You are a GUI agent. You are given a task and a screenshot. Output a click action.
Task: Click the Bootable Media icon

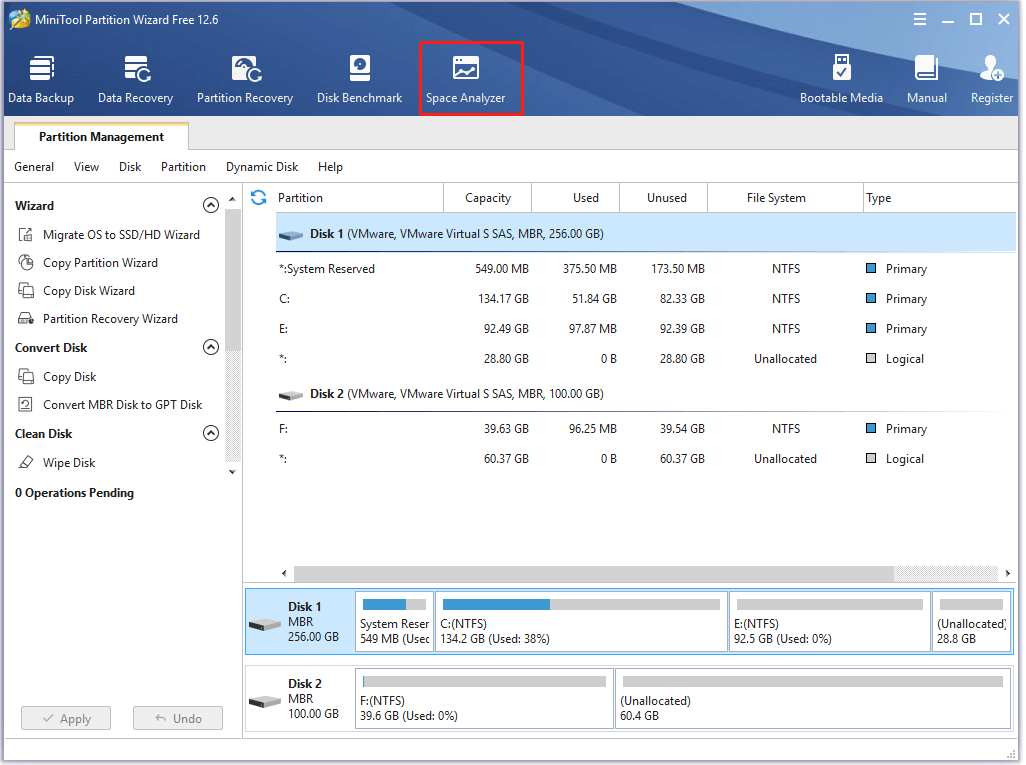[841, 79]
